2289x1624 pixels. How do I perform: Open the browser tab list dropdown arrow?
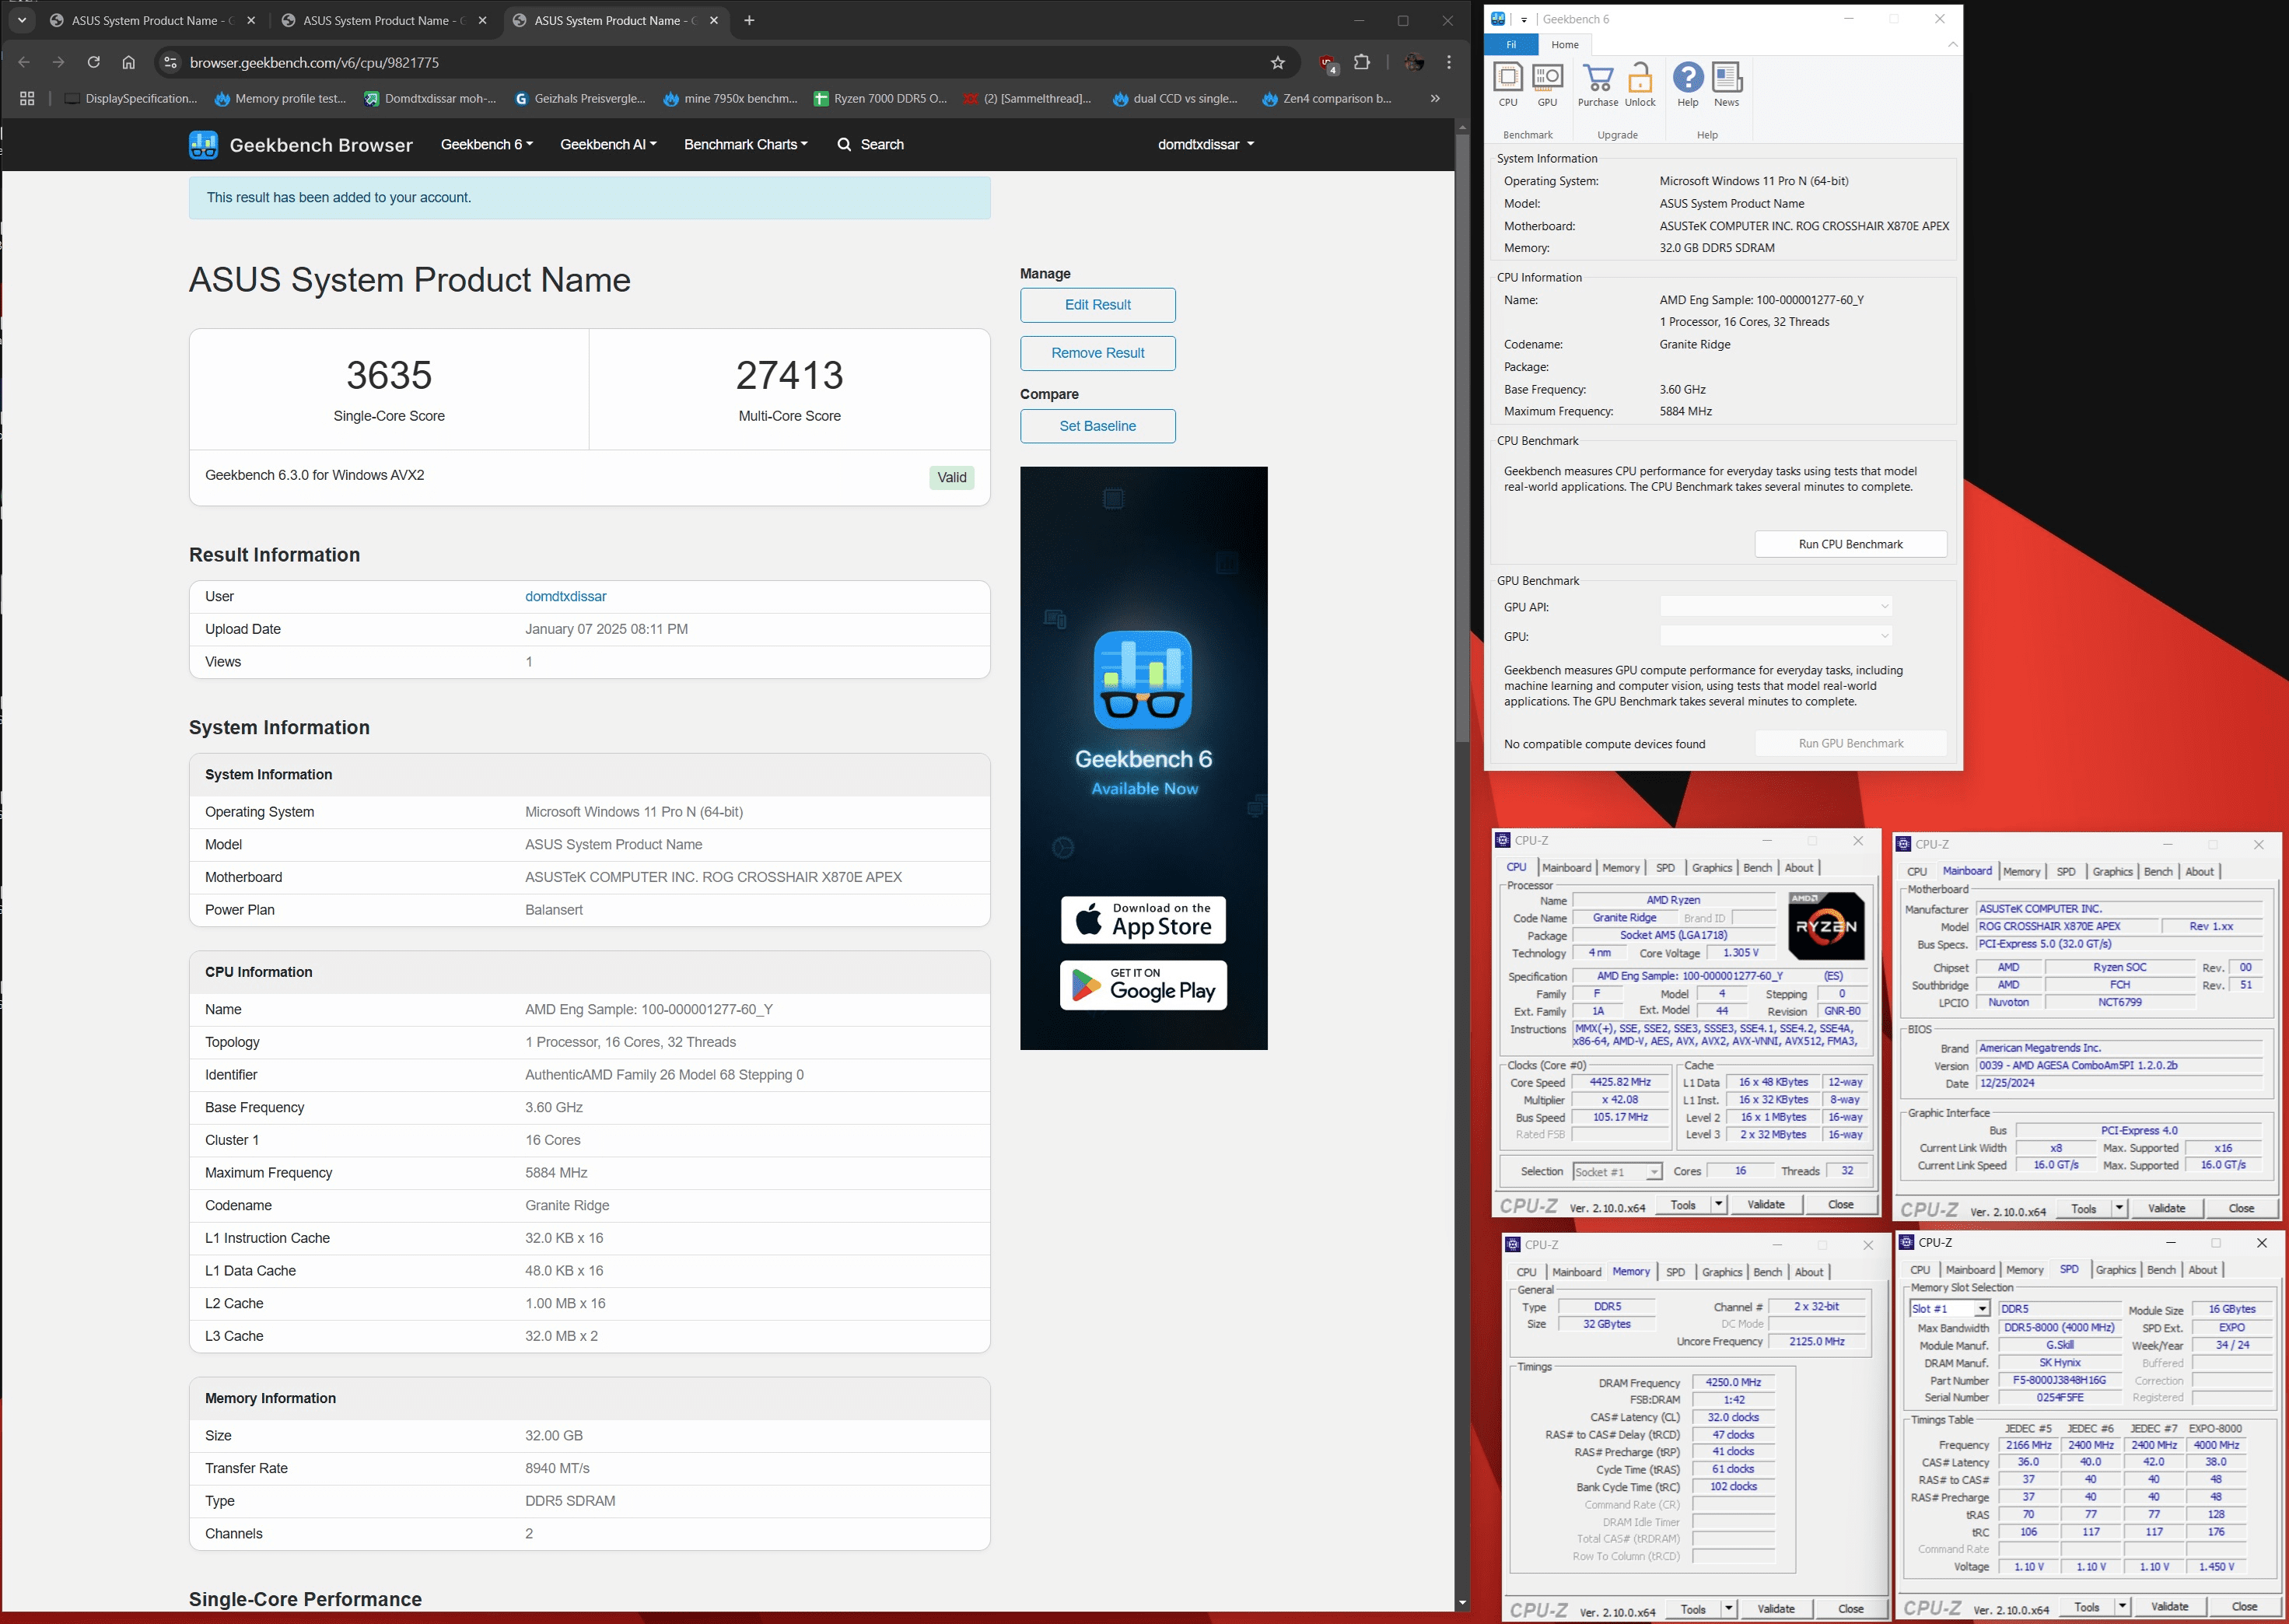22,20
